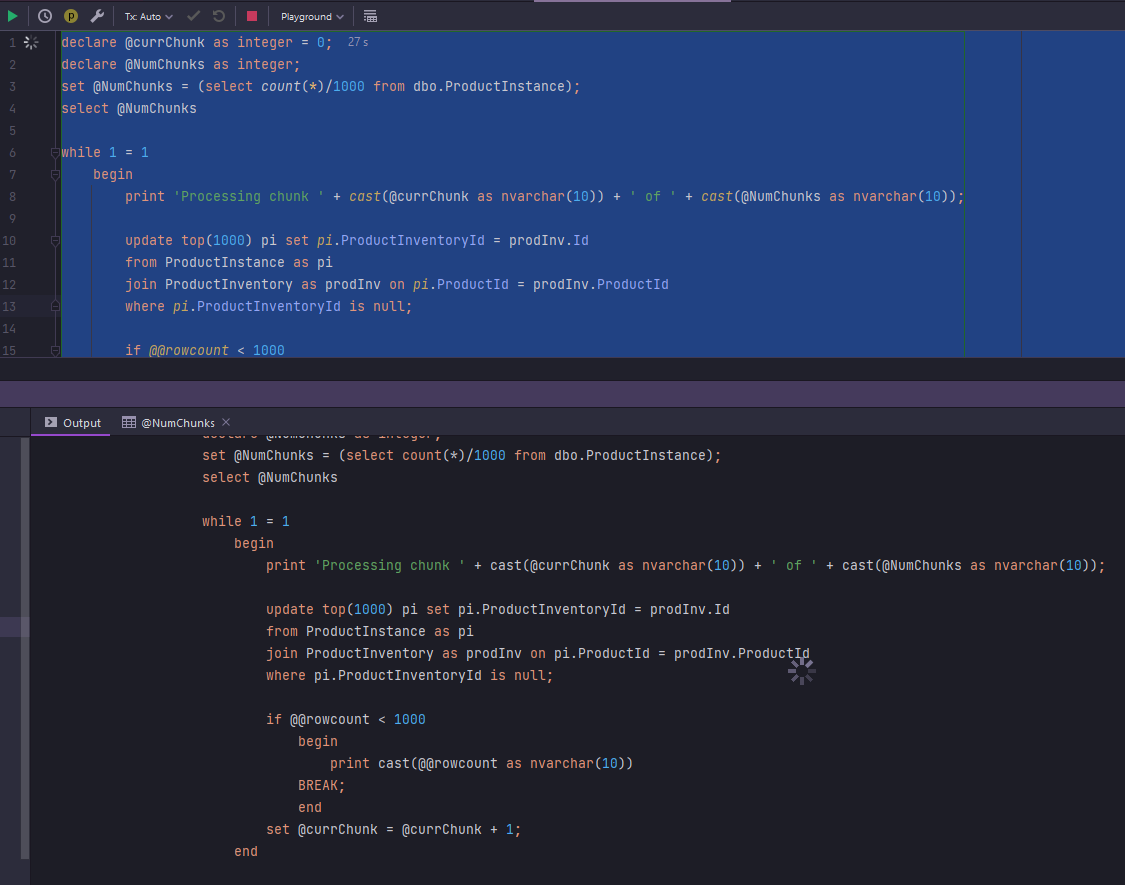
Task: Collapse the begin block fold marker line 7
Action: click(x=55, y=174)
